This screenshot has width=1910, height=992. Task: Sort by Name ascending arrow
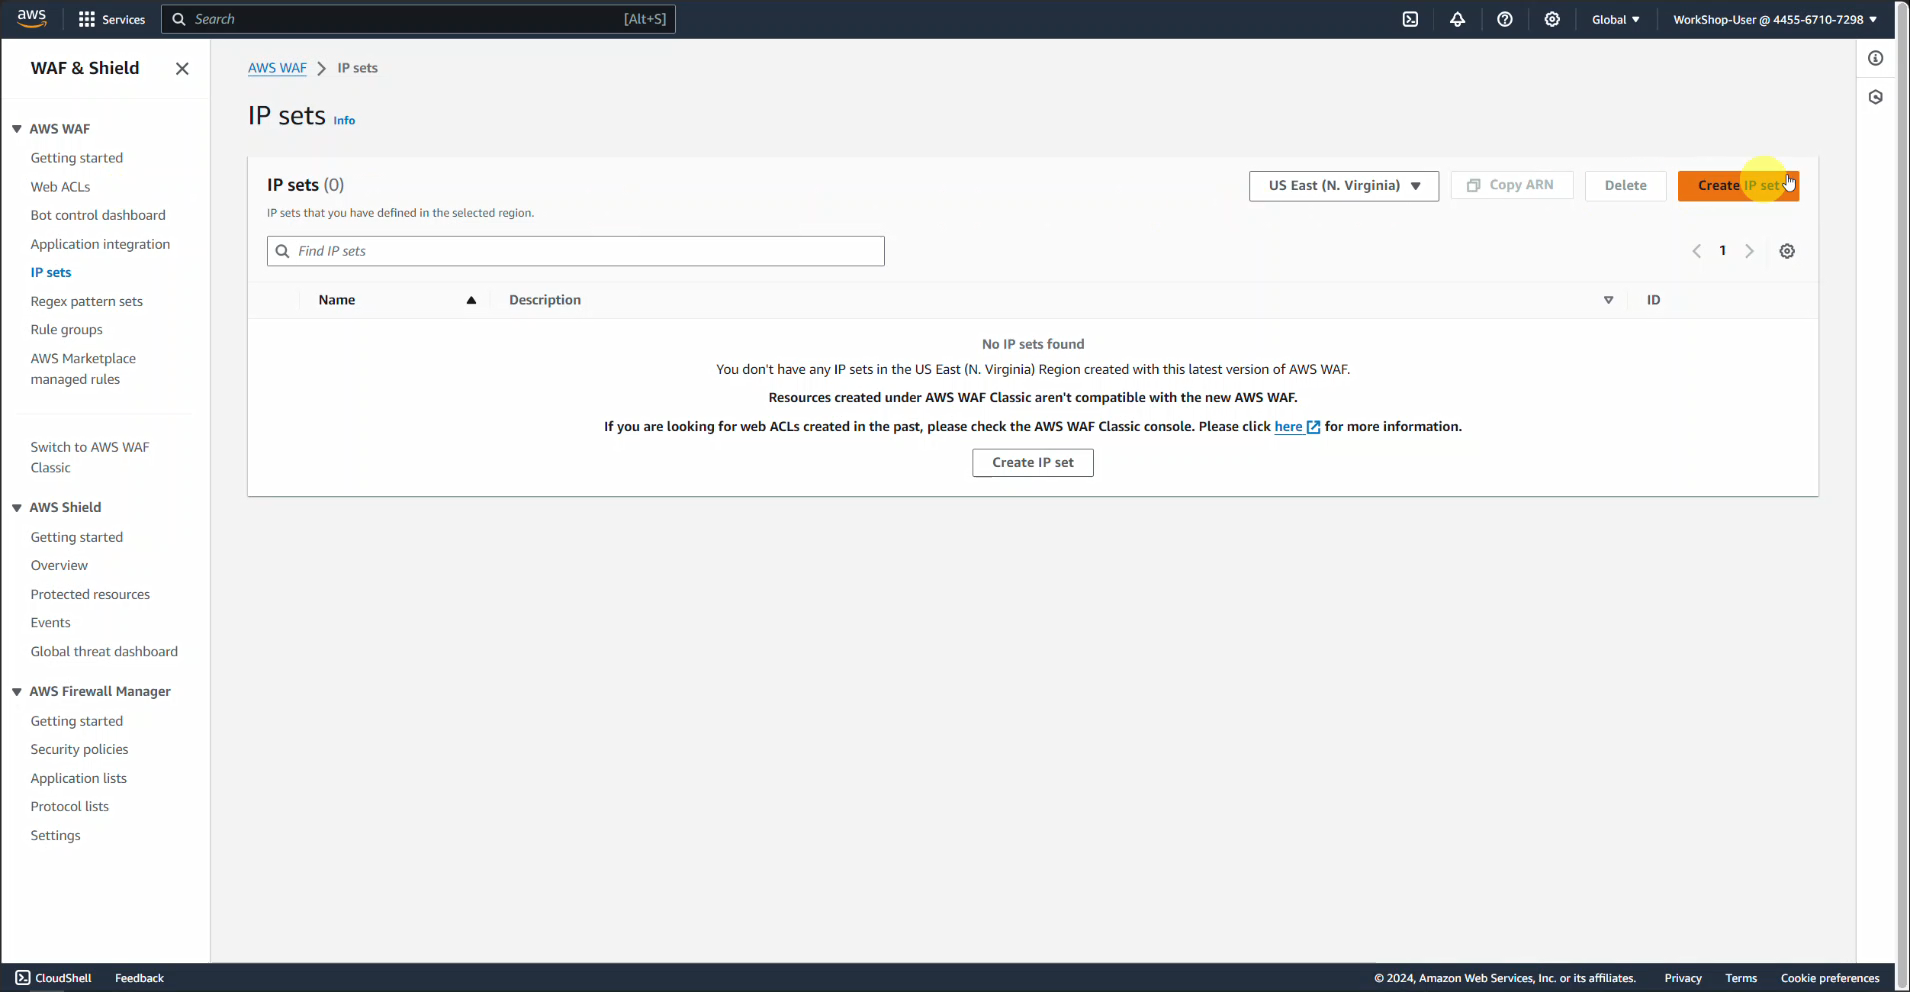coord(471,300)
